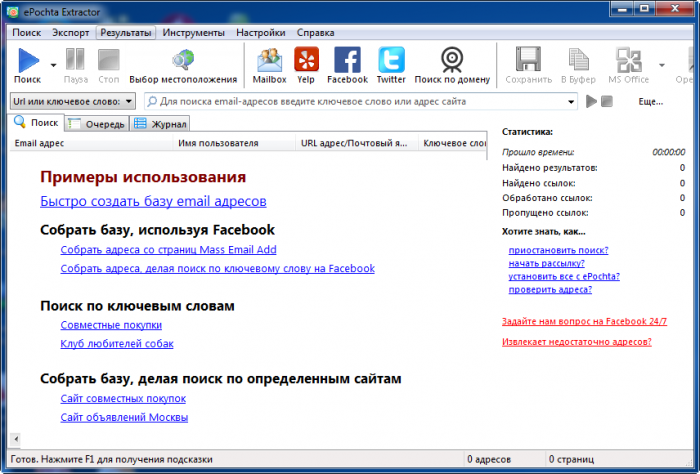Click the Сохранить floppy disk icon

(528, 62)
